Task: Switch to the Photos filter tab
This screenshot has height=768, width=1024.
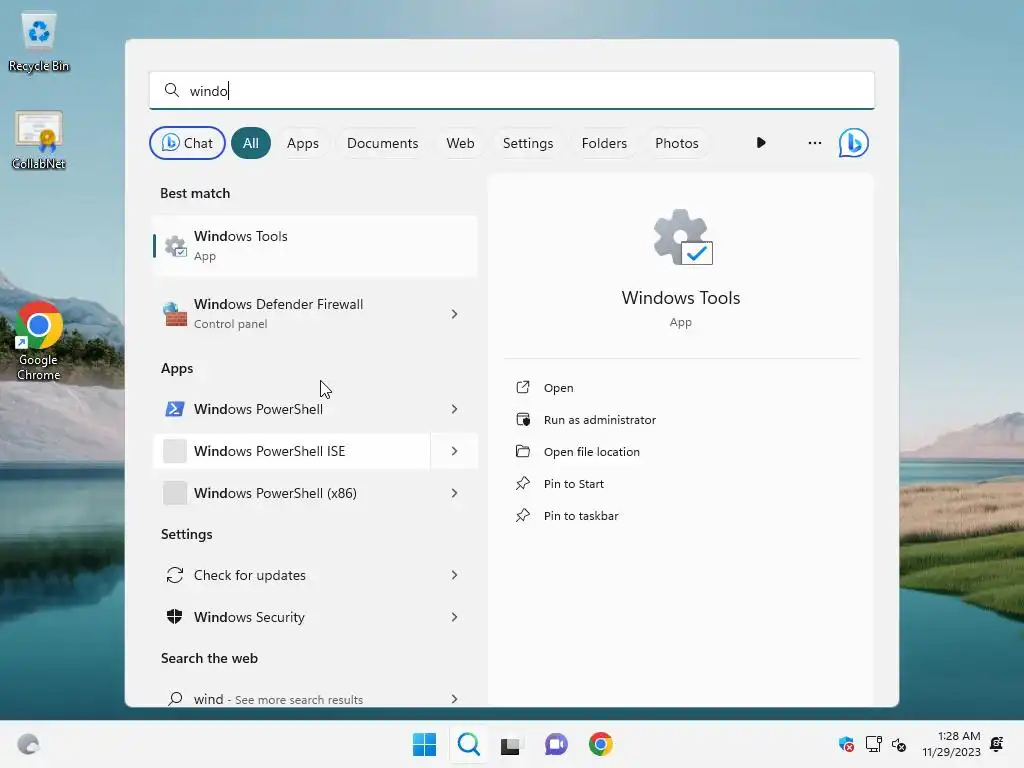Action: click(x=677, y=143)
